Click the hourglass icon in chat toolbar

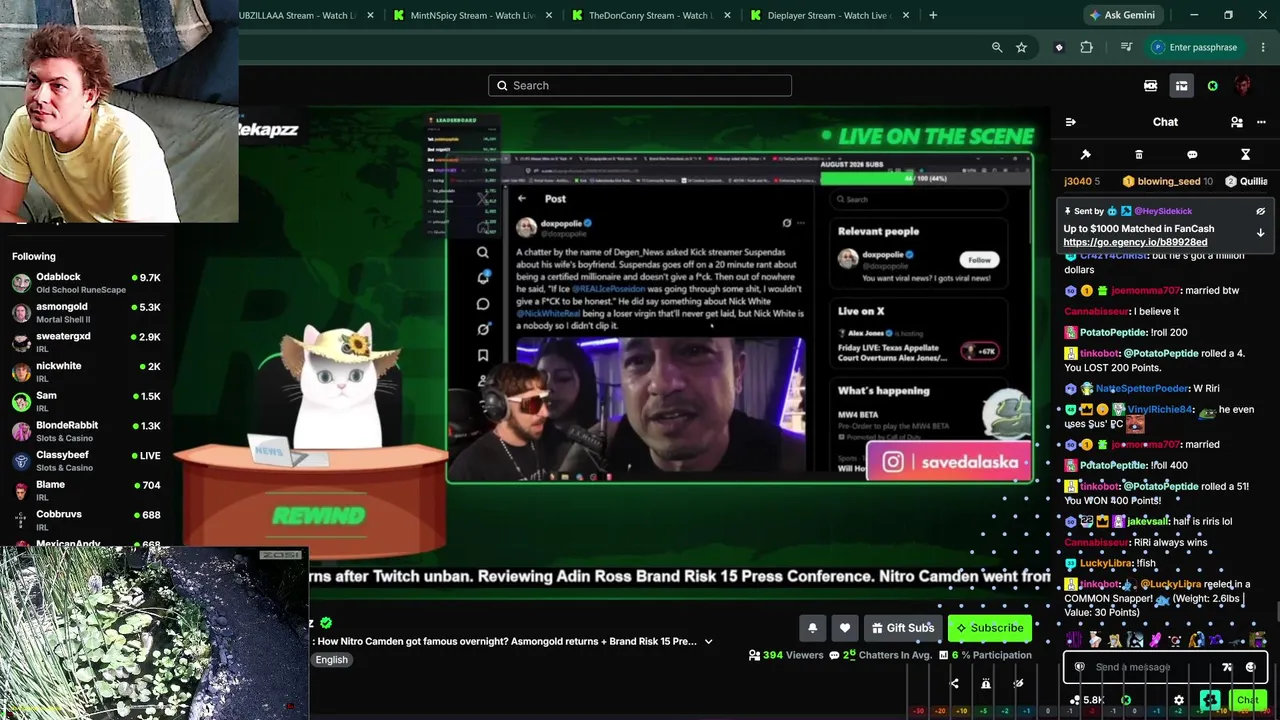[x=1245, y=155]
